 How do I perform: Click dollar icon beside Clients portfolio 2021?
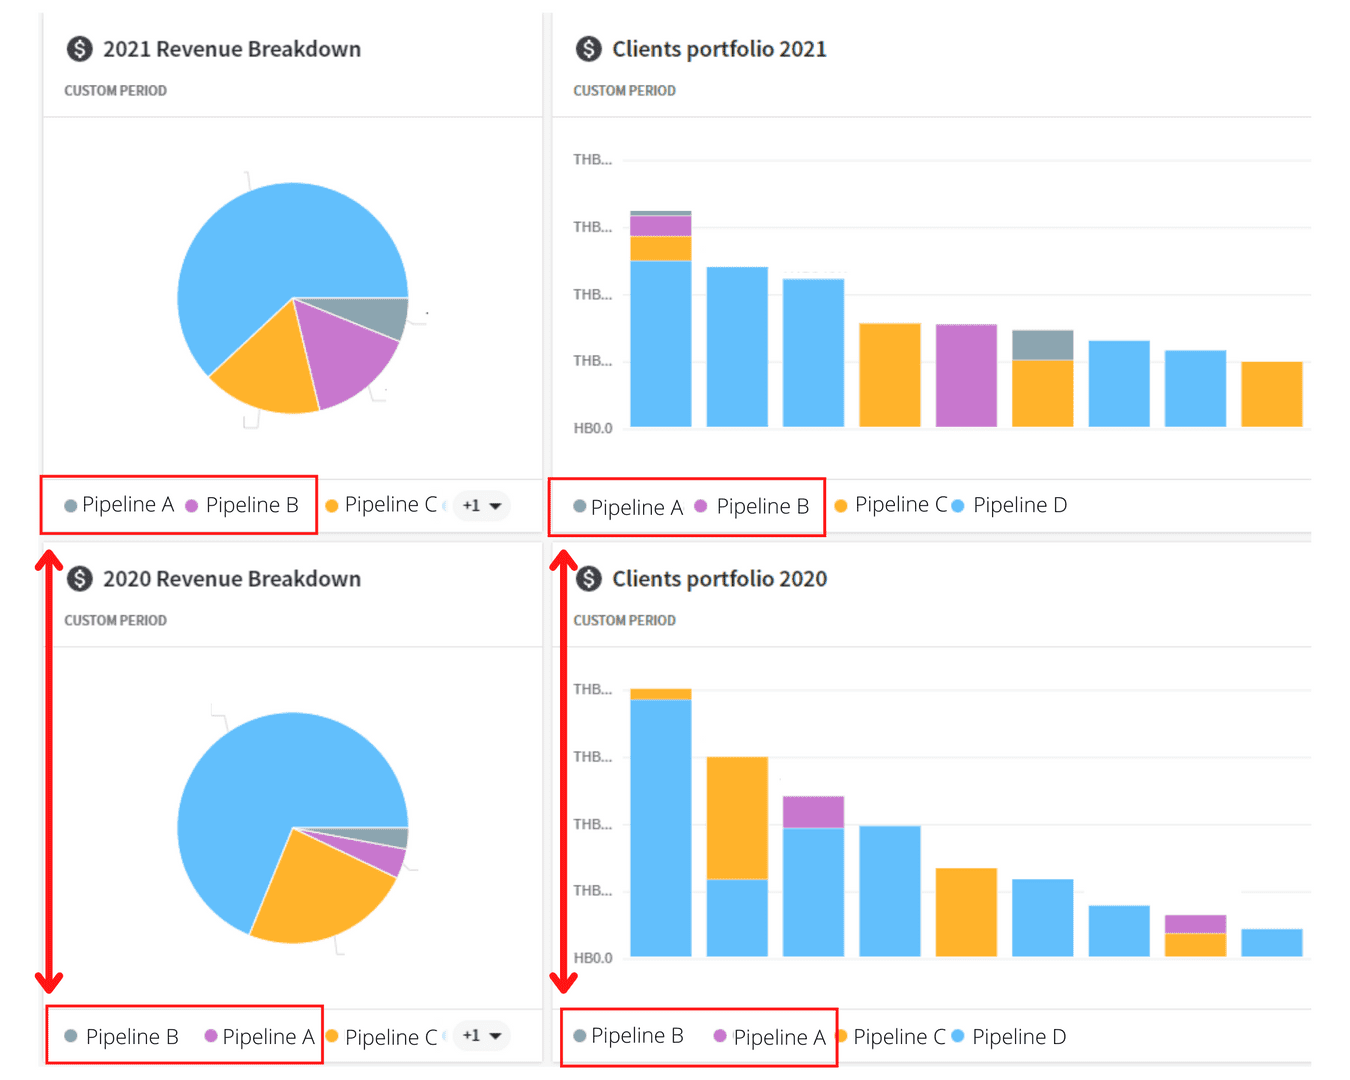(x=589, y=49)
